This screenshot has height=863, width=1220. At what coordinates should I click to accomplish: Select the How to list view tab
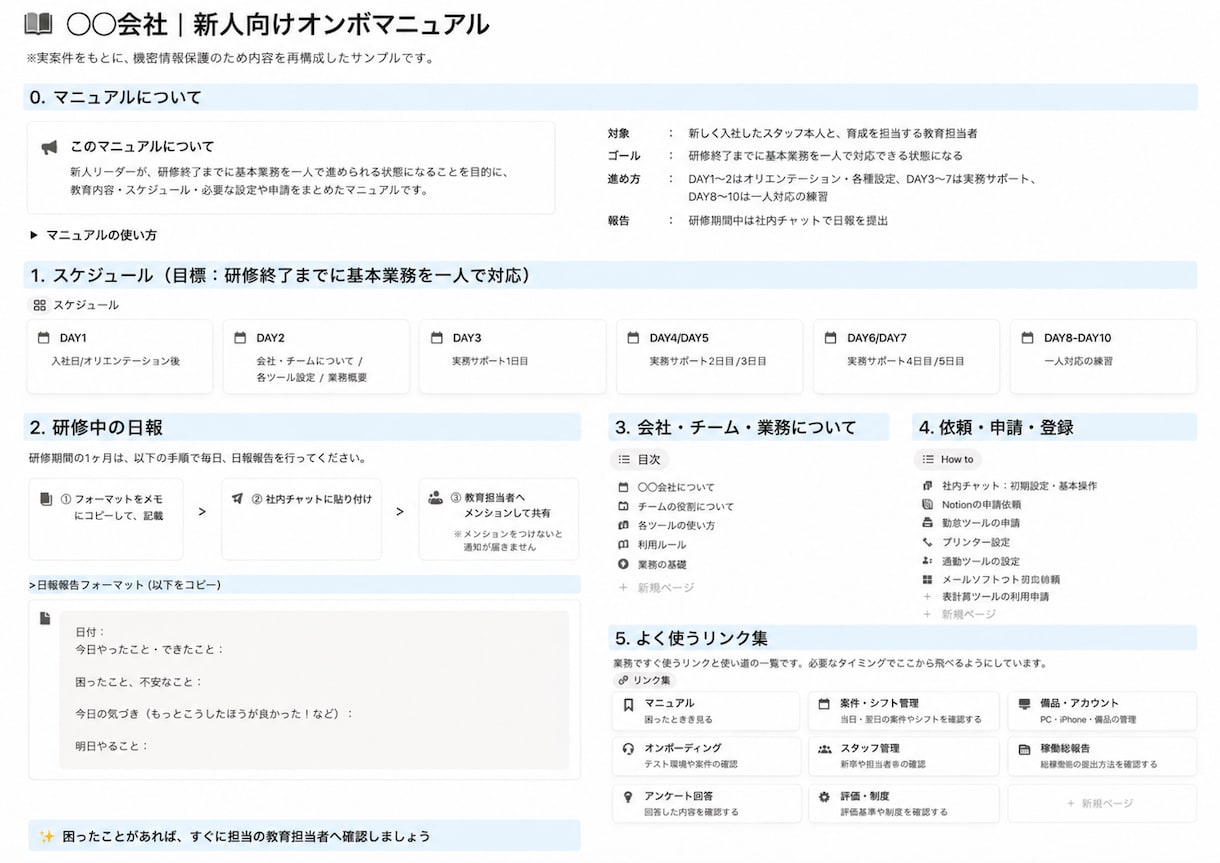[x=948, y=459]
